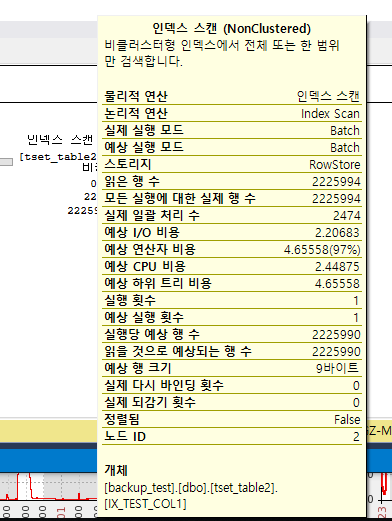Click 2225994 in 모든 실행에 대한 실제 행 수 row
392x521 pixels.
point(336,199)
